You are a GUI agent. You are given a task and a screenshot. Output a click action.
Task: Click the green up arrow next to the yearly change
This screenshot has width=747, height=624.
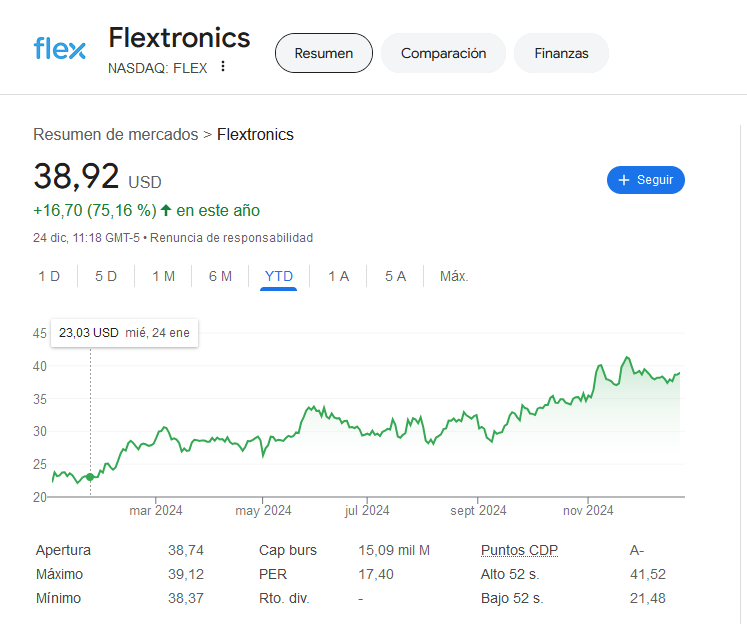[x=166, y=210]
